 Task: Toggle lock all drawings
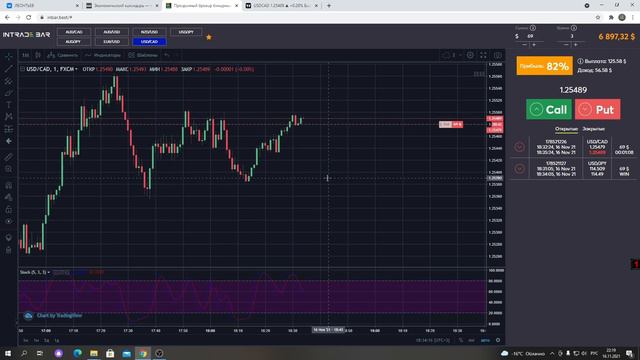[9, 209]
